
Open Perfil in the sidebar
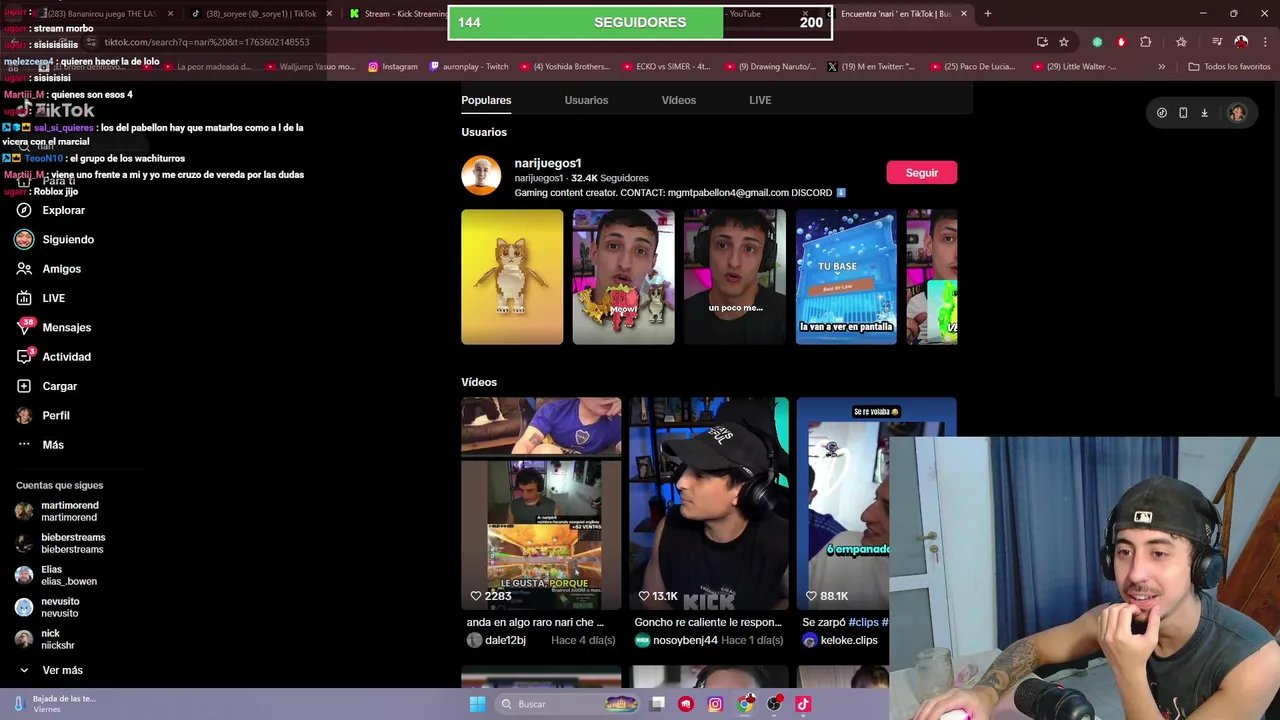pos(43,416)
